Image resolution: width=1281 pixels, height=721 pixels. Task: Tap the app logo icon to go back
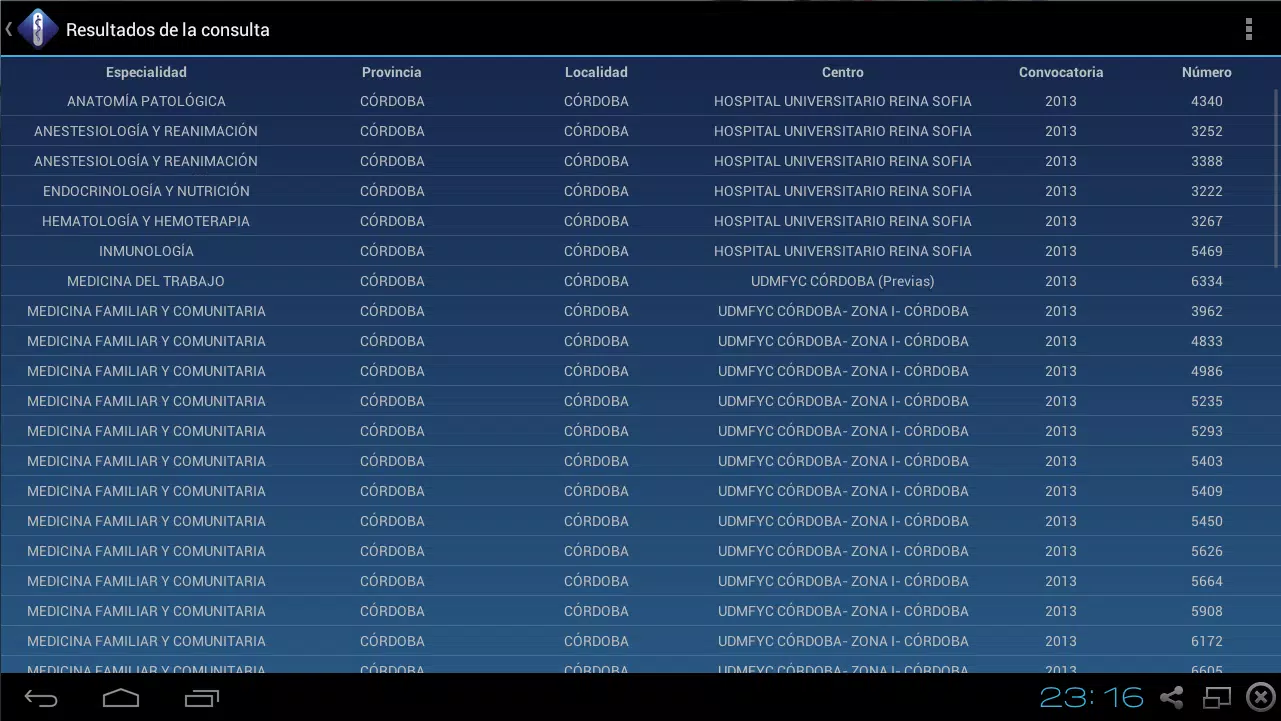point(38,29)
